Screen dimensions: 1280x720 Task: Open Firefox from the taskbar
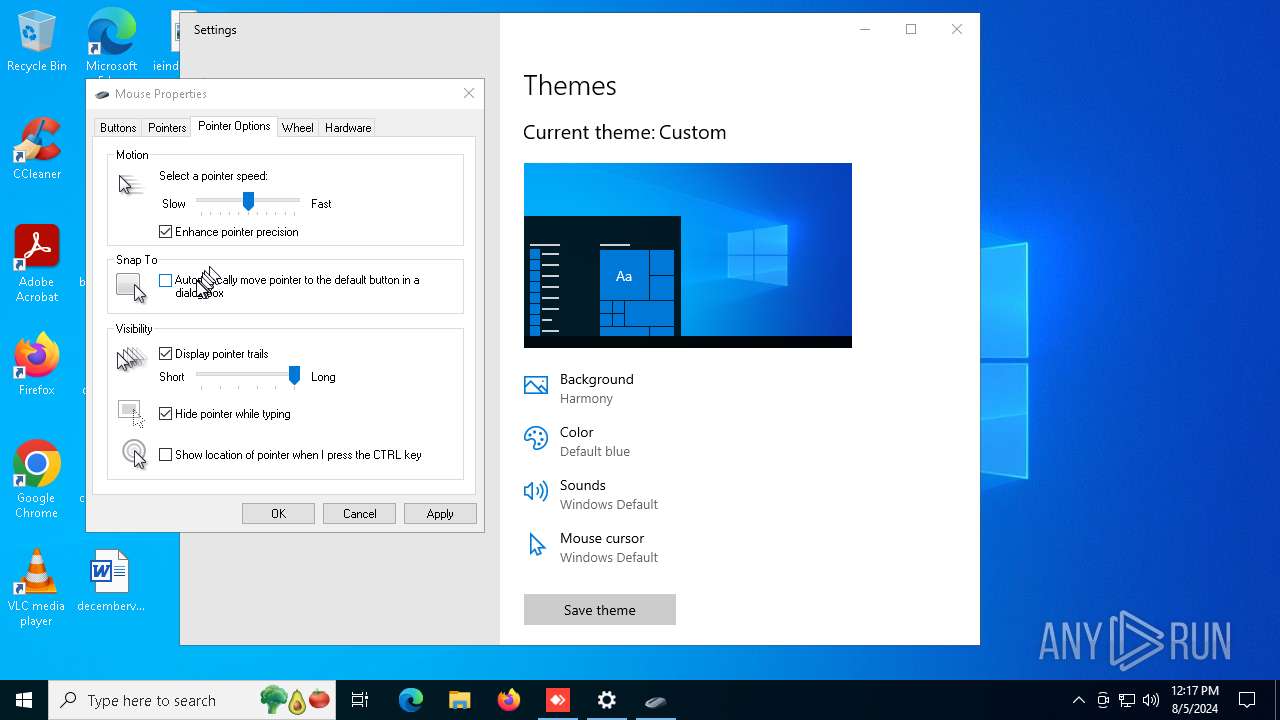[509, 700]
